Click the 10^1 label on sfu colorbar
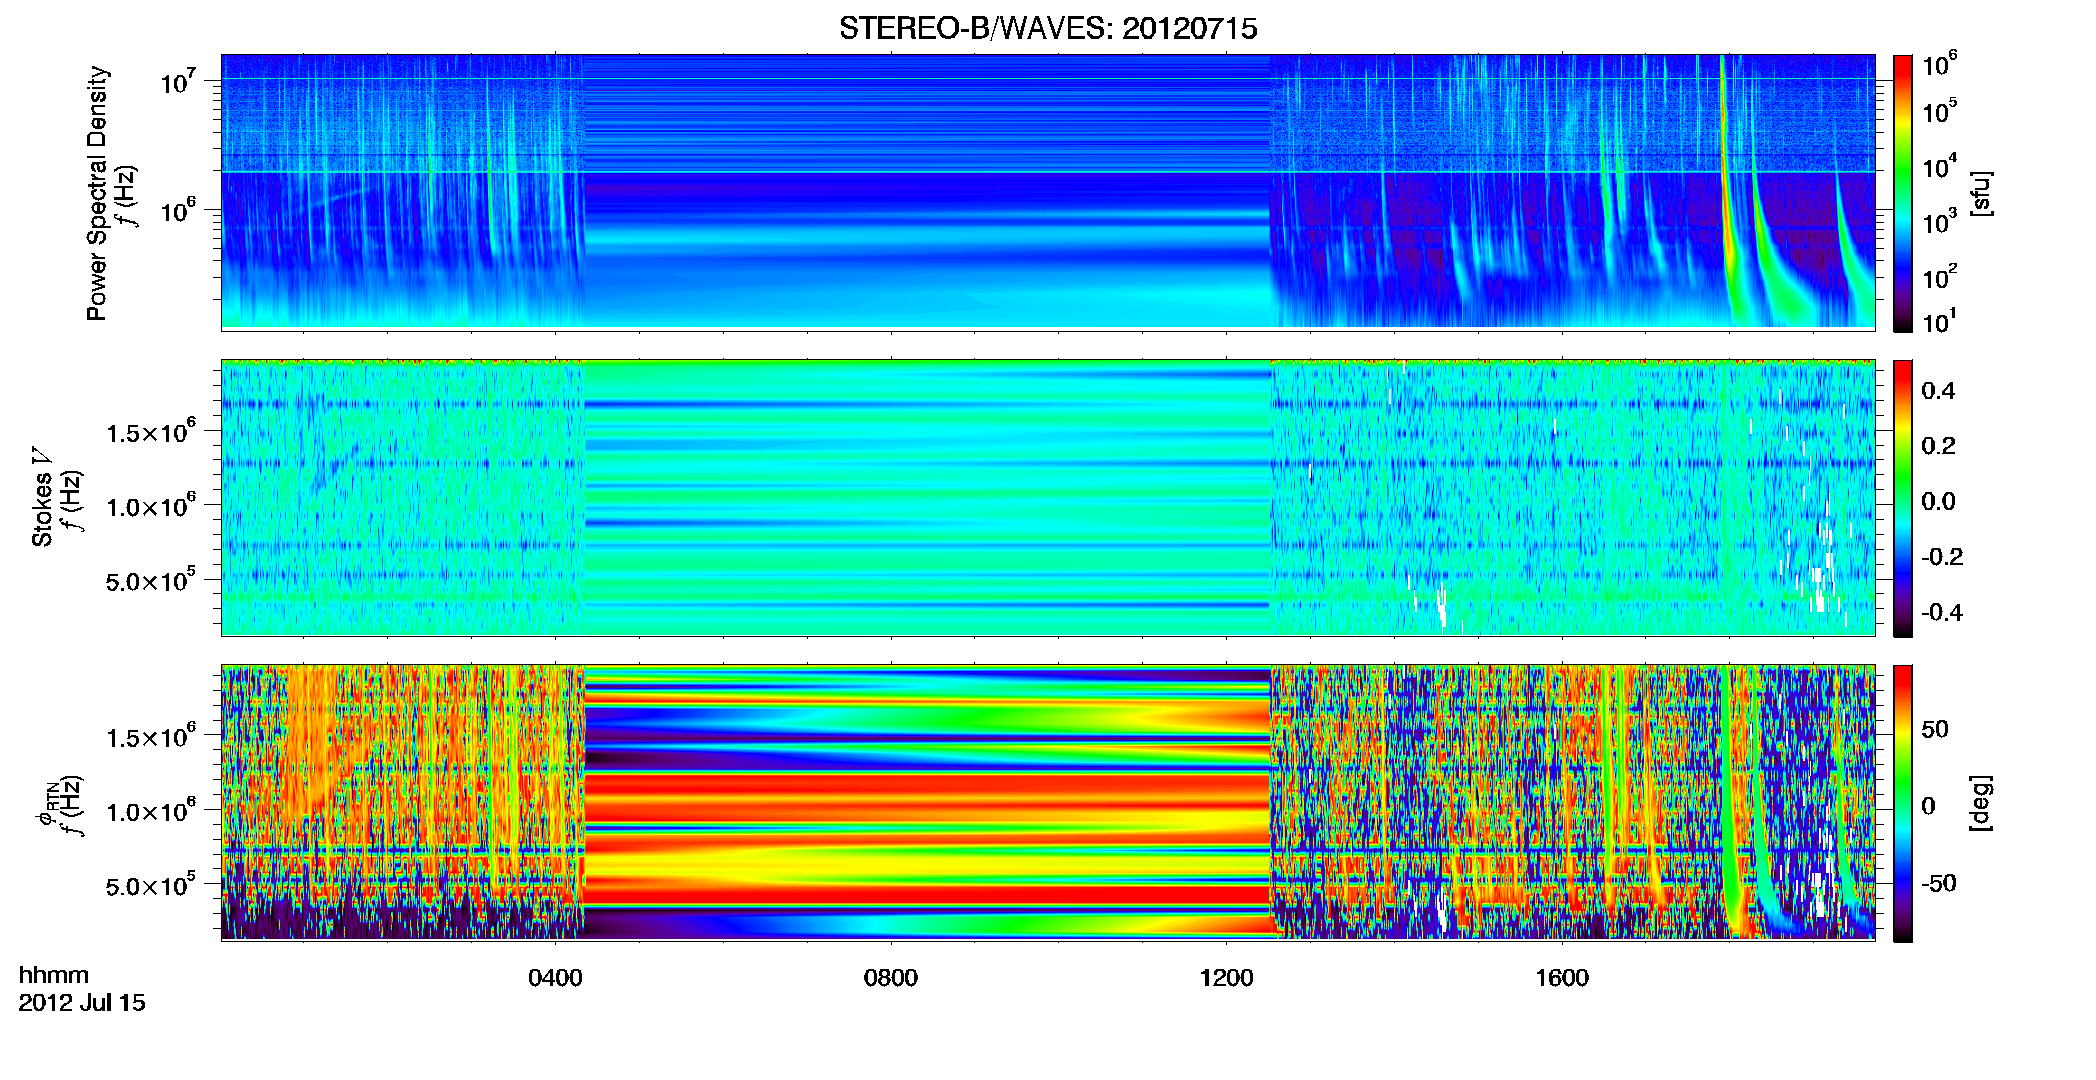The width and height of the screenshot is (2096, 1080). 1940,321
